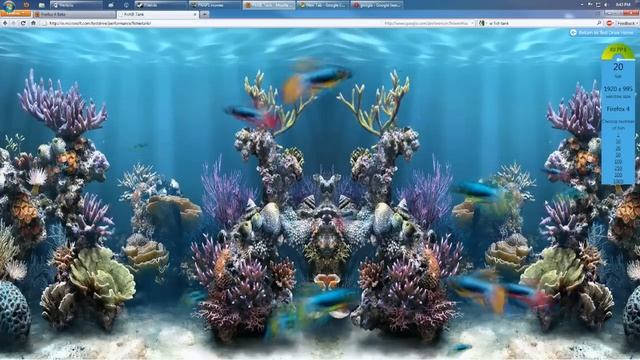Show hidden system tray icons arrow
The image size is (640, 360).
(581, 4)
